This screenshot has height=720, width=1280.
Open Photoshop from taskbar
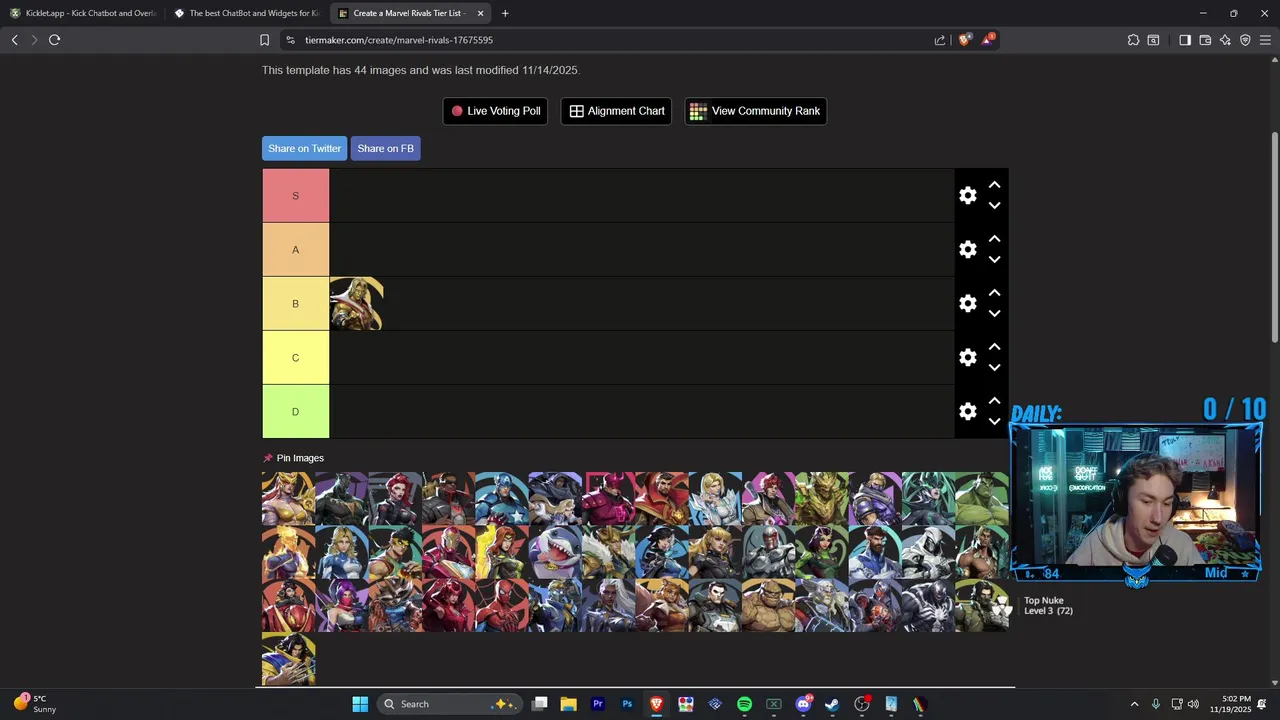coord(627,704)
